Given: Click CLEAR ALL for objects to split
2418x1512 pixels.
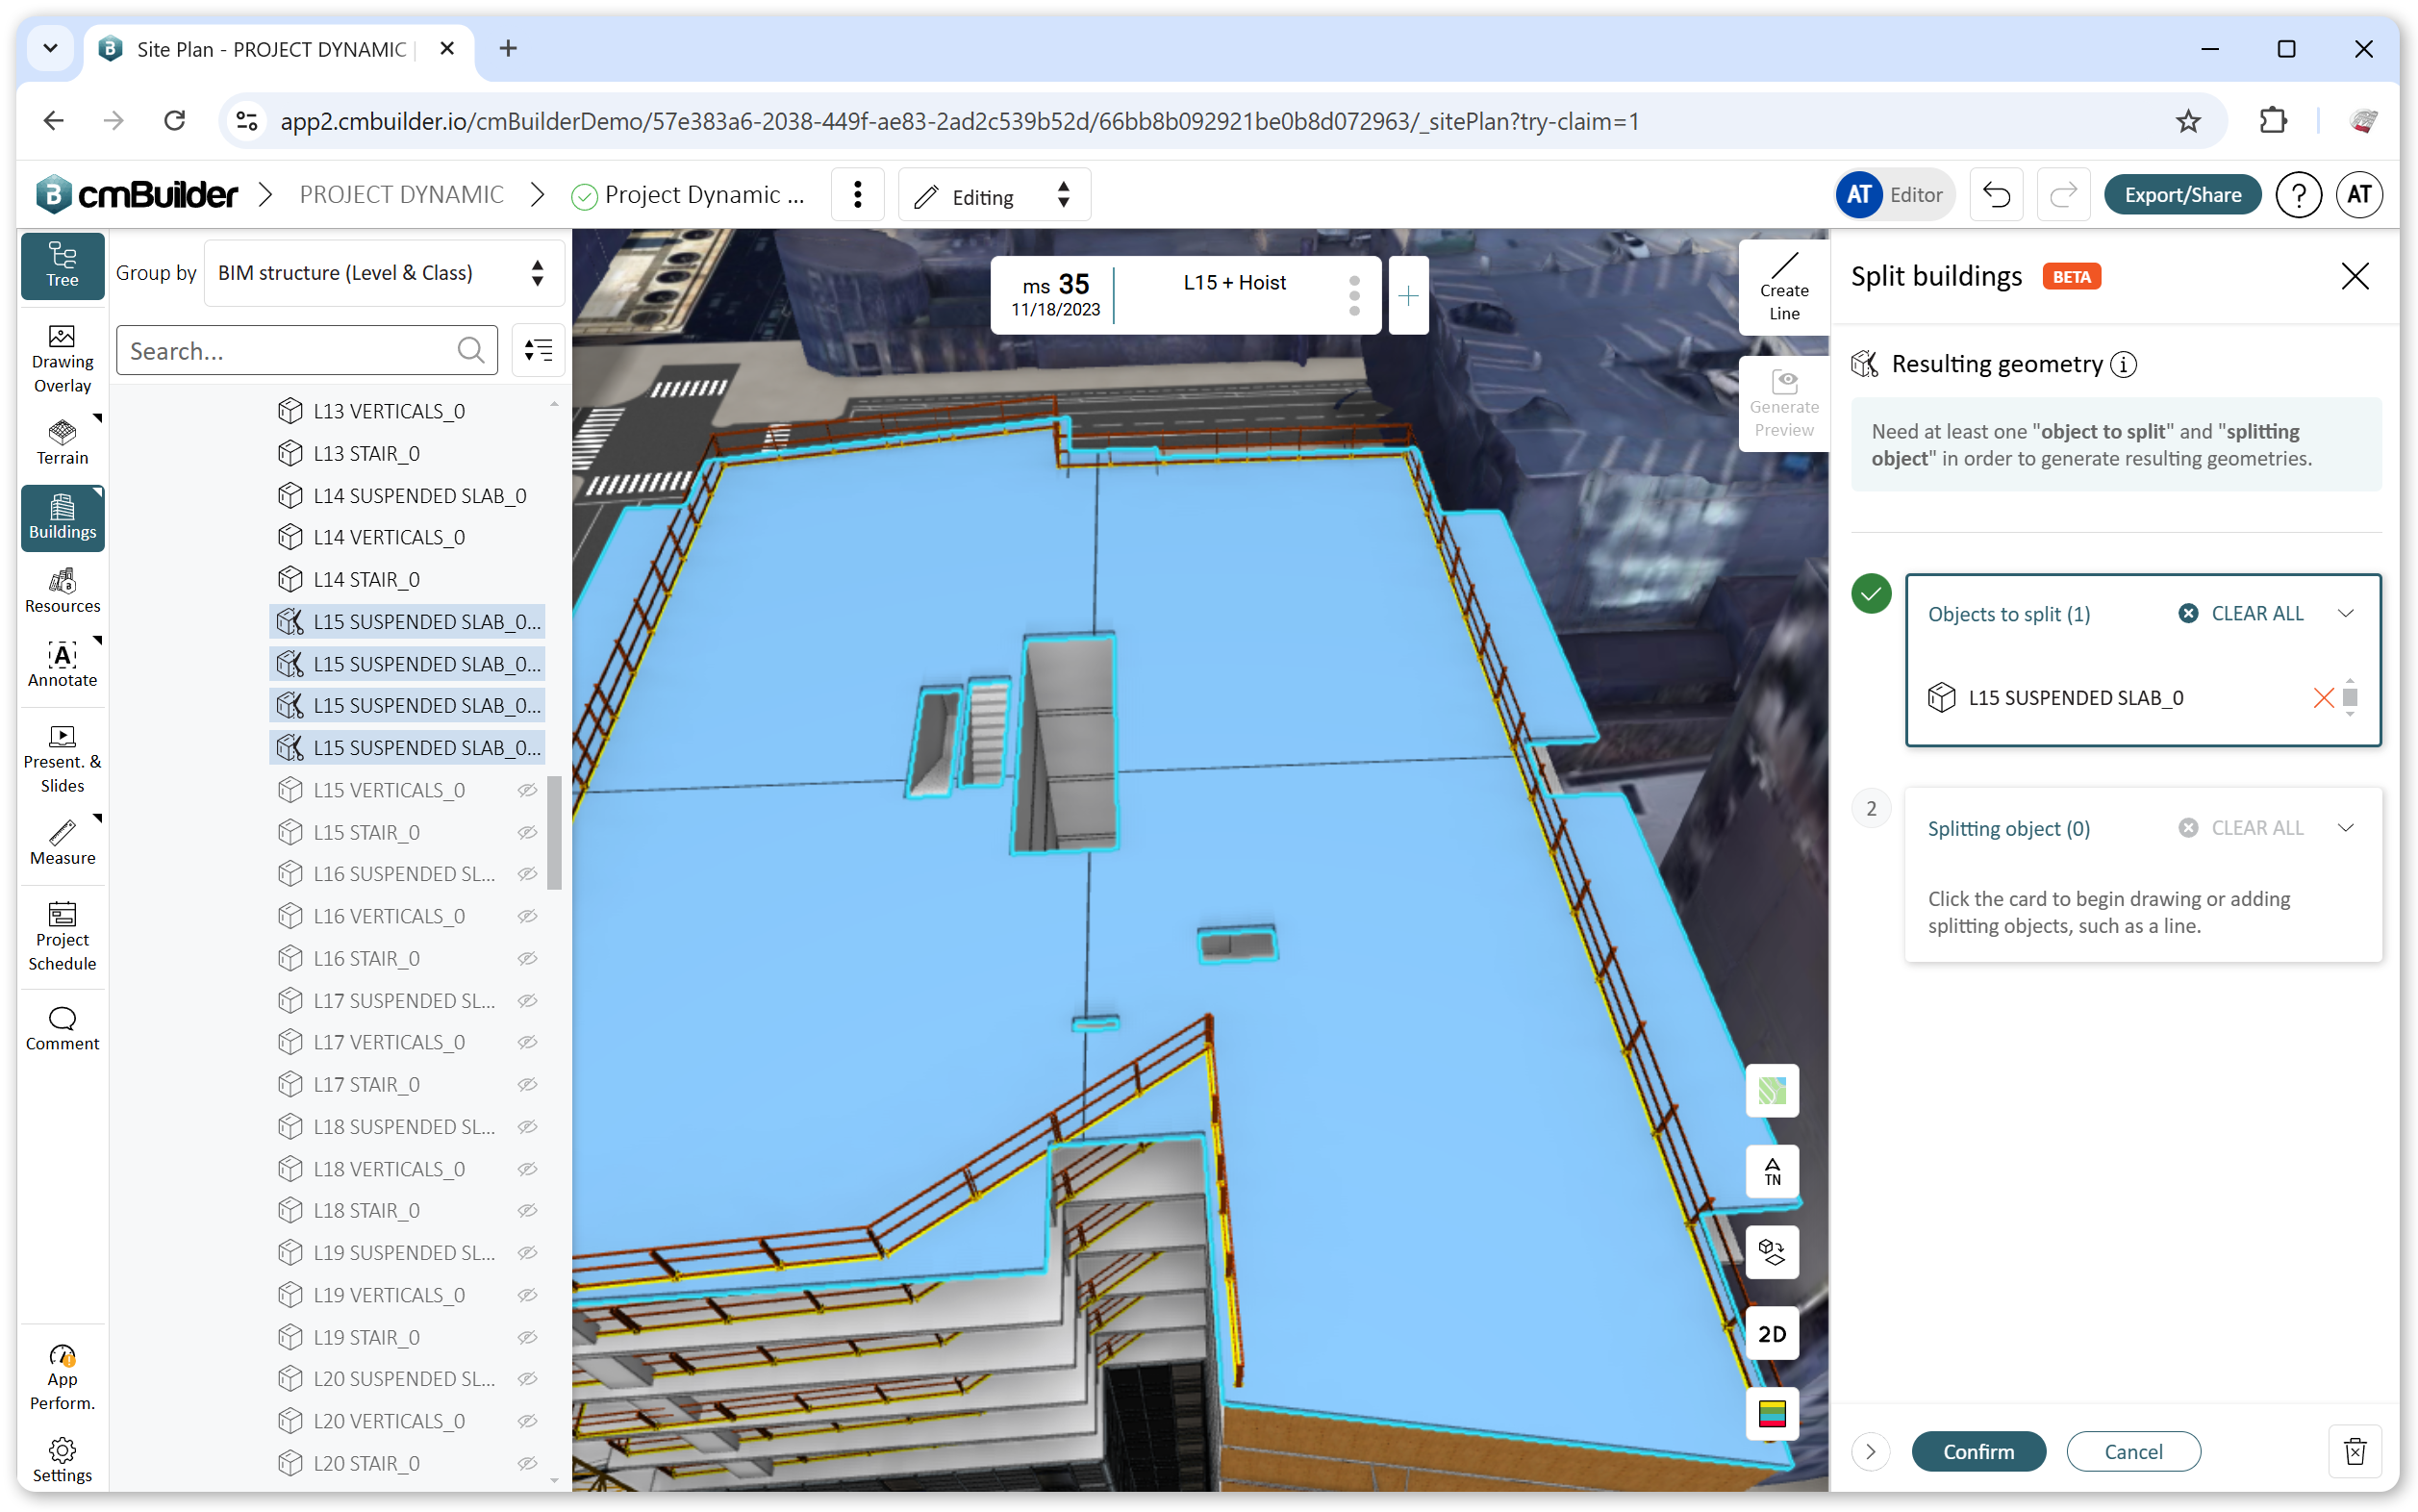Looking at the screenshot, I should pos(2240,613).
